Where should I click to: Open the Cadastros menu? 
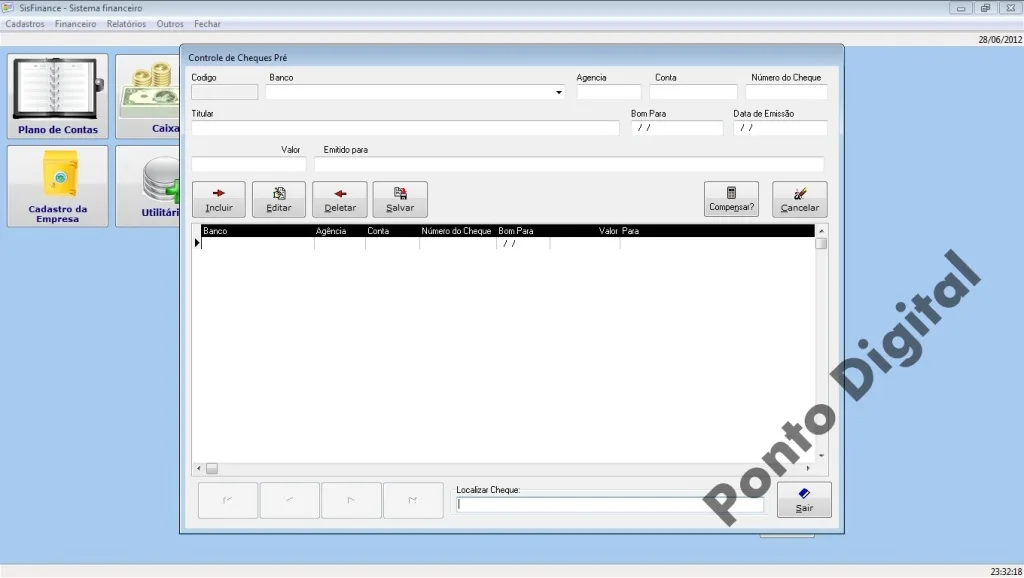pos(25,24)
